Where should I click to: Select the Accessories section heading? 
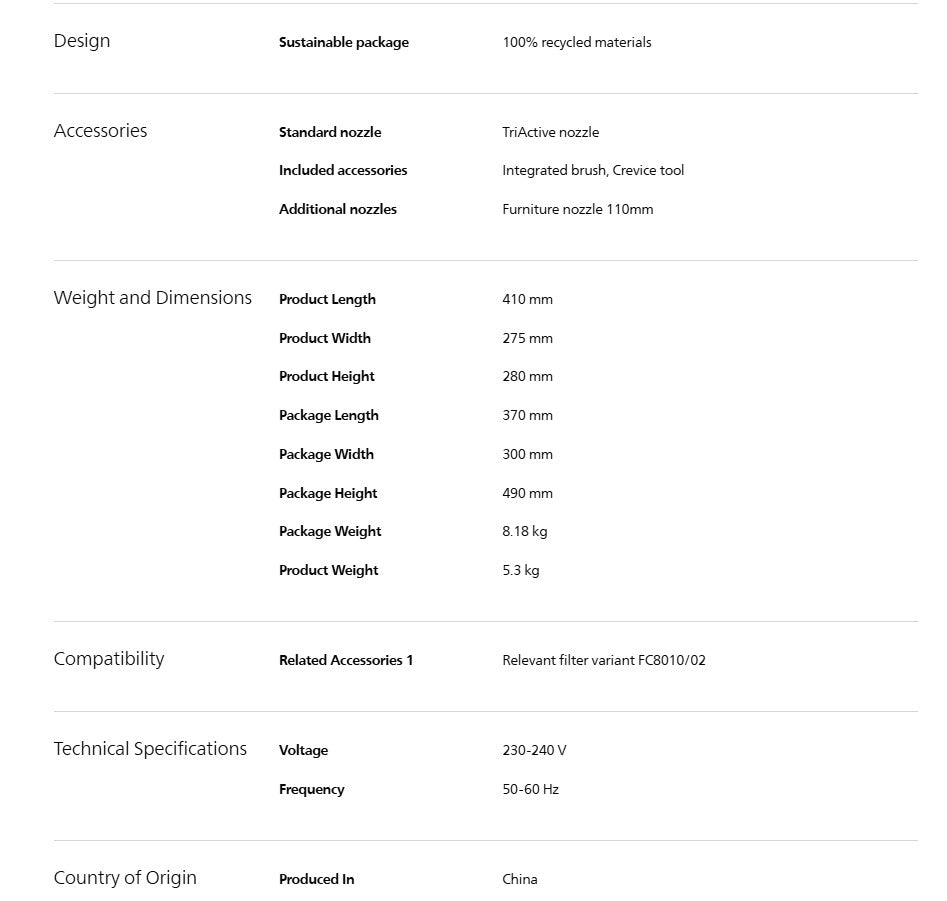[100, 130]
